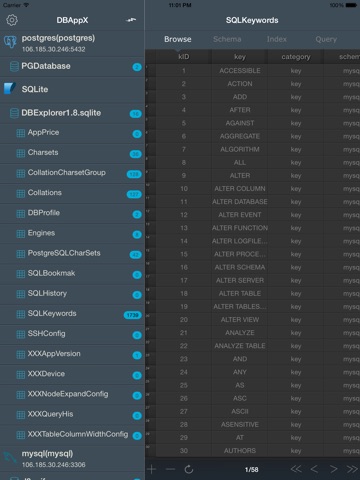Screen dimensions: 360x480
Task: Open the XXXDevice table
Action: tap(72, 374)
